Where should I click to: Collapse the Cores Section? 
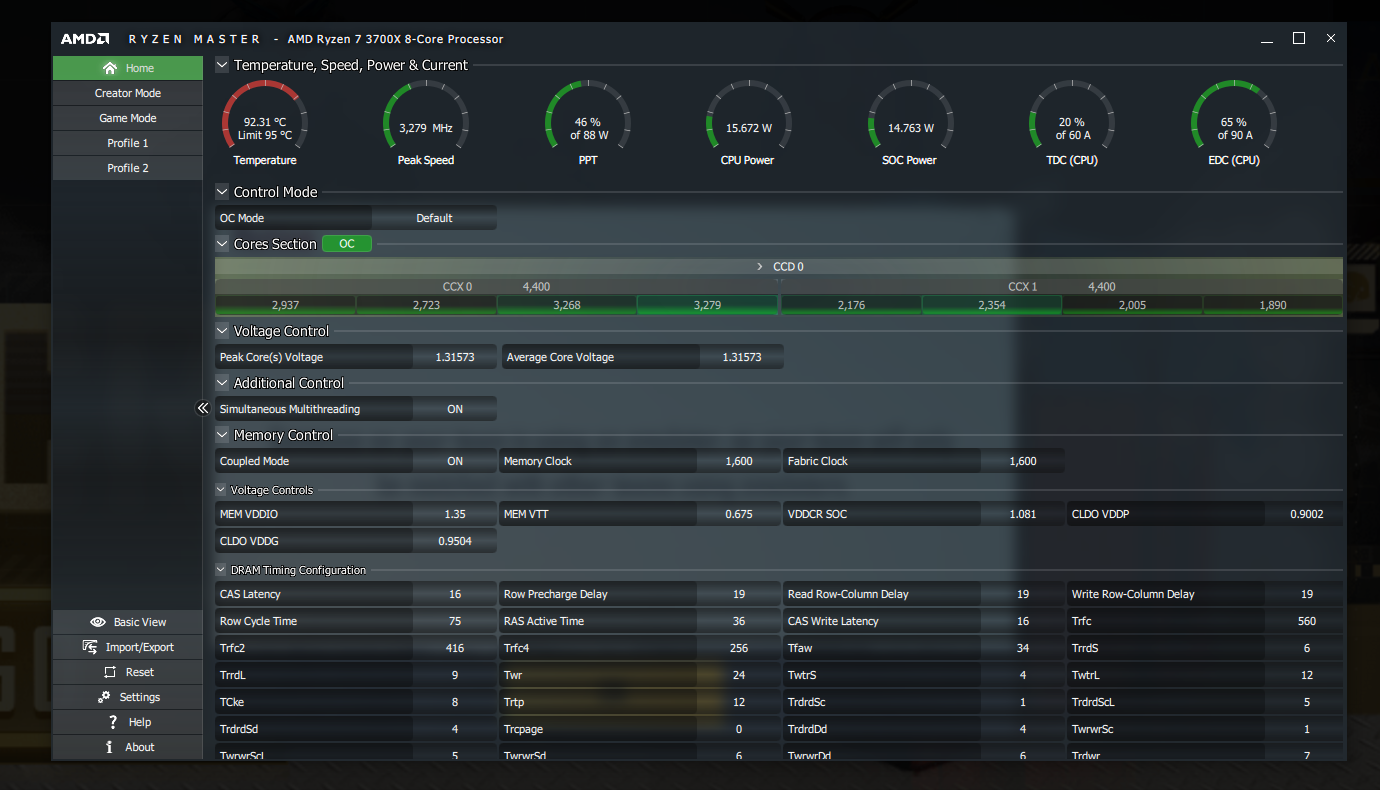pyautogui.click(x=222, y=244)
